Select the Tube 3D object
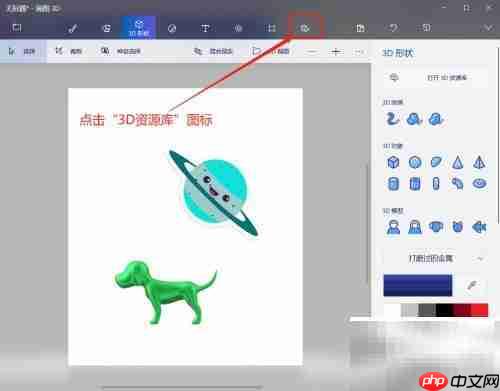 [415, 184]
